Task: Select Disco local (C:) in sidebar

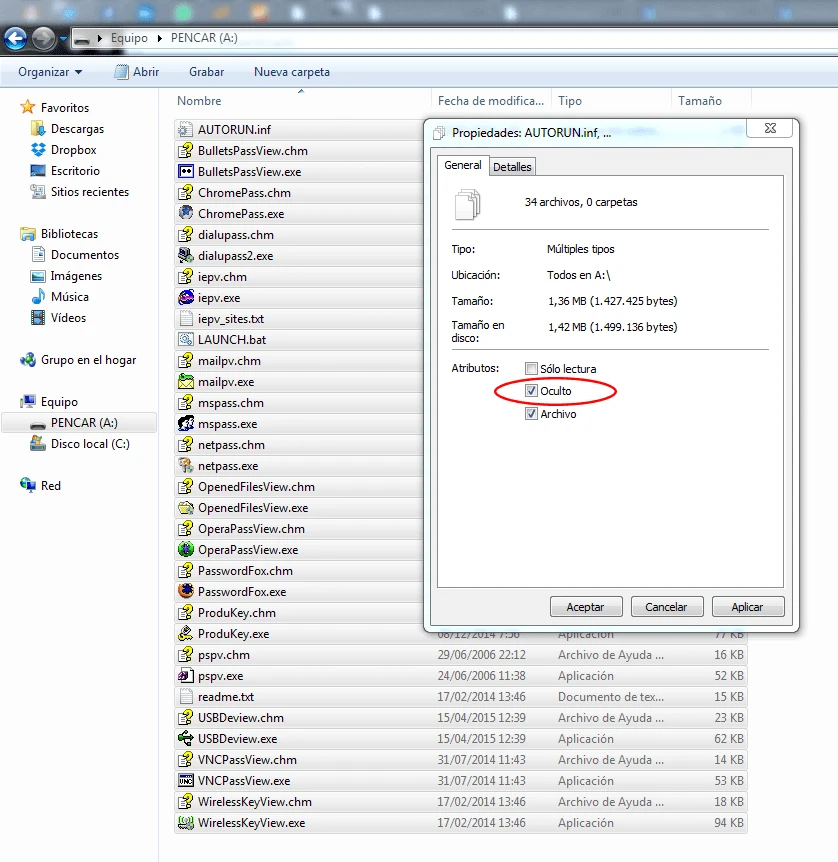Action: [80, 444]
